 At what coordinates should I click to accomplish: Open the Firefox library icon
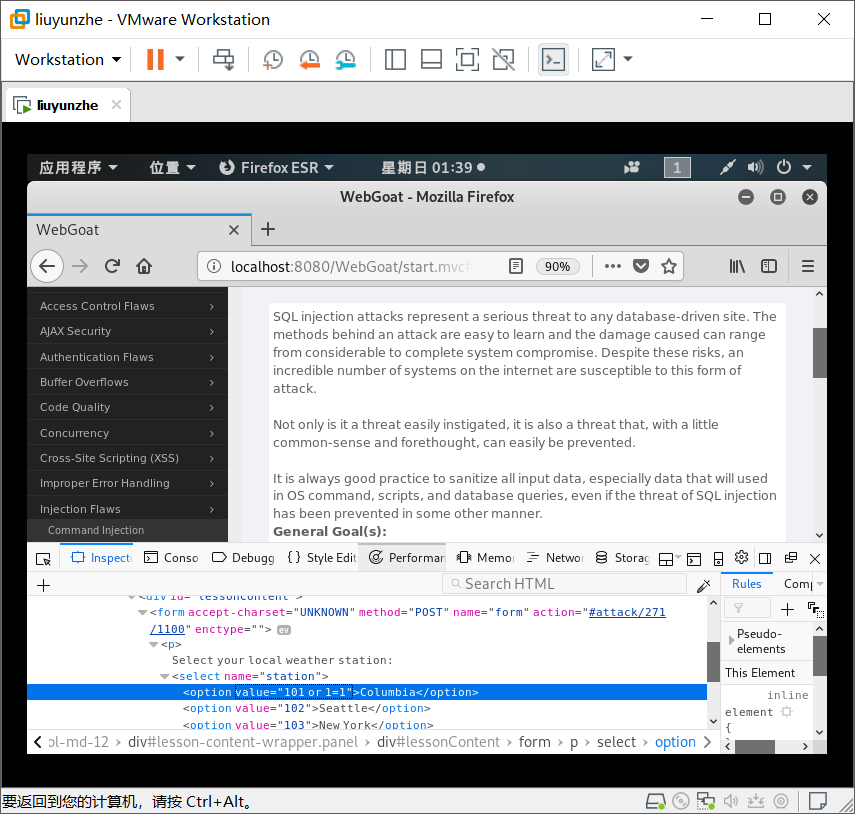(737, 266)
